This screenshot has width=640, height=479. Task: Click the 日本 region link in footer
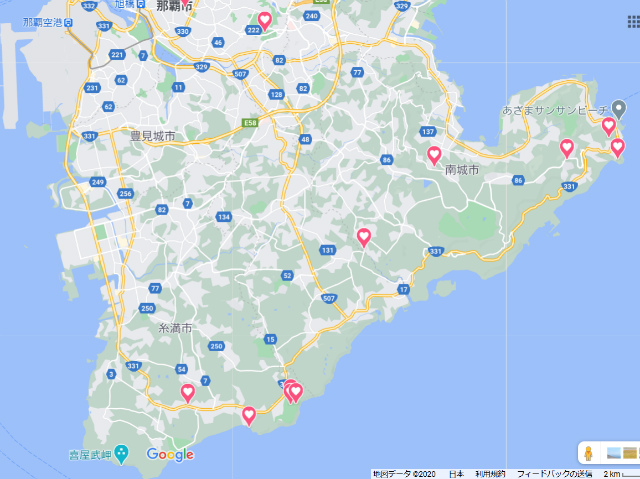tap(456, 474)
